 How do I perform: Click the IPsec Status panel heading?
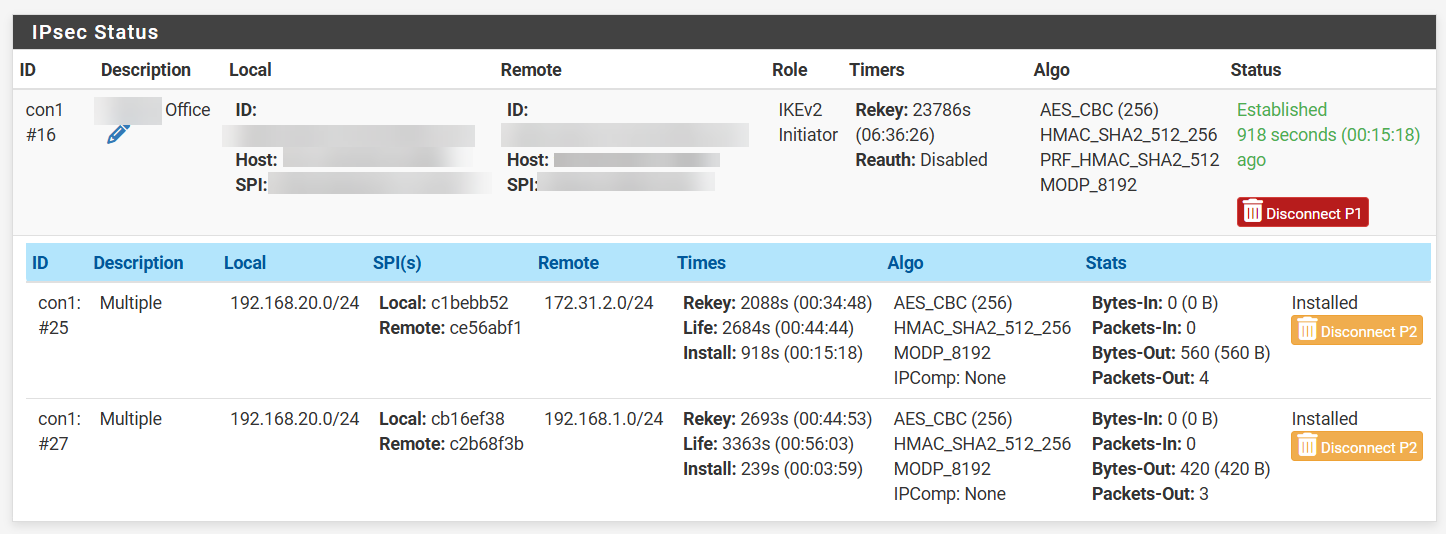click(x=95, y=32)
